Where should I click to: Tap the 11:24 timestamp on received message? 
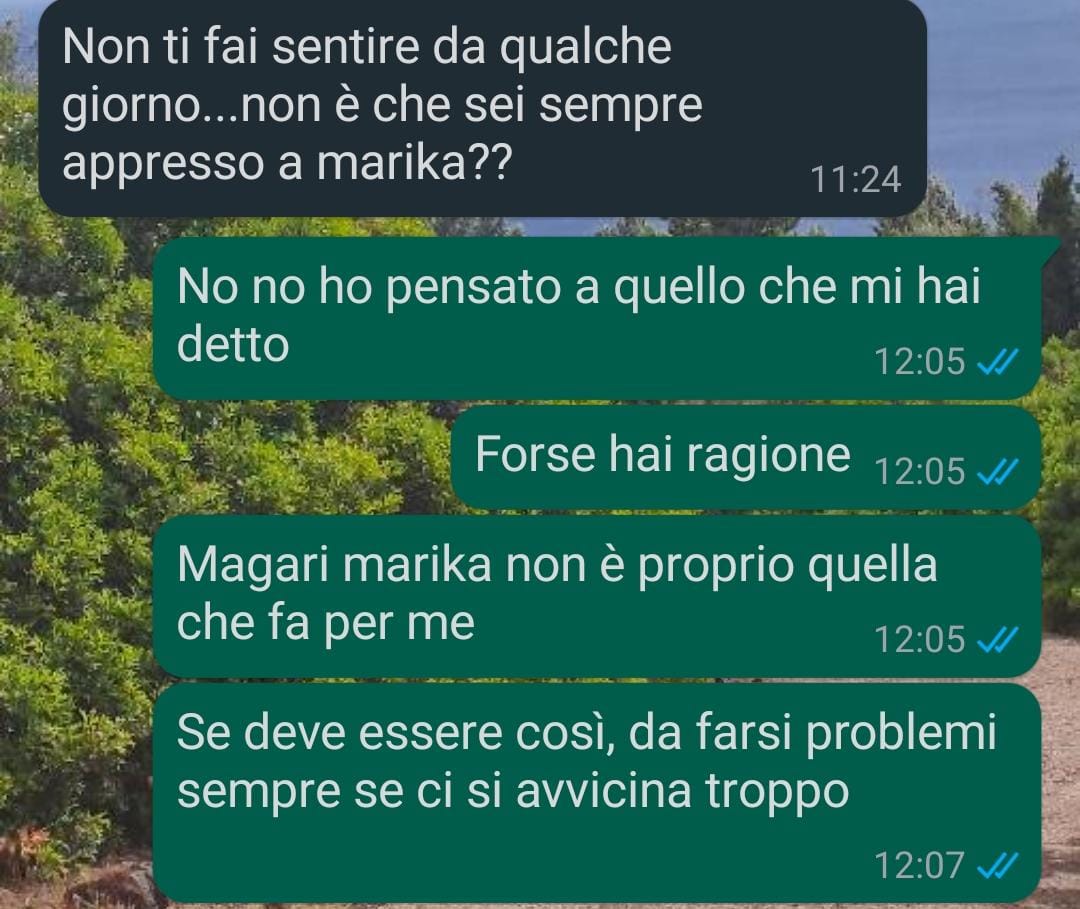(x=856, y=180)
